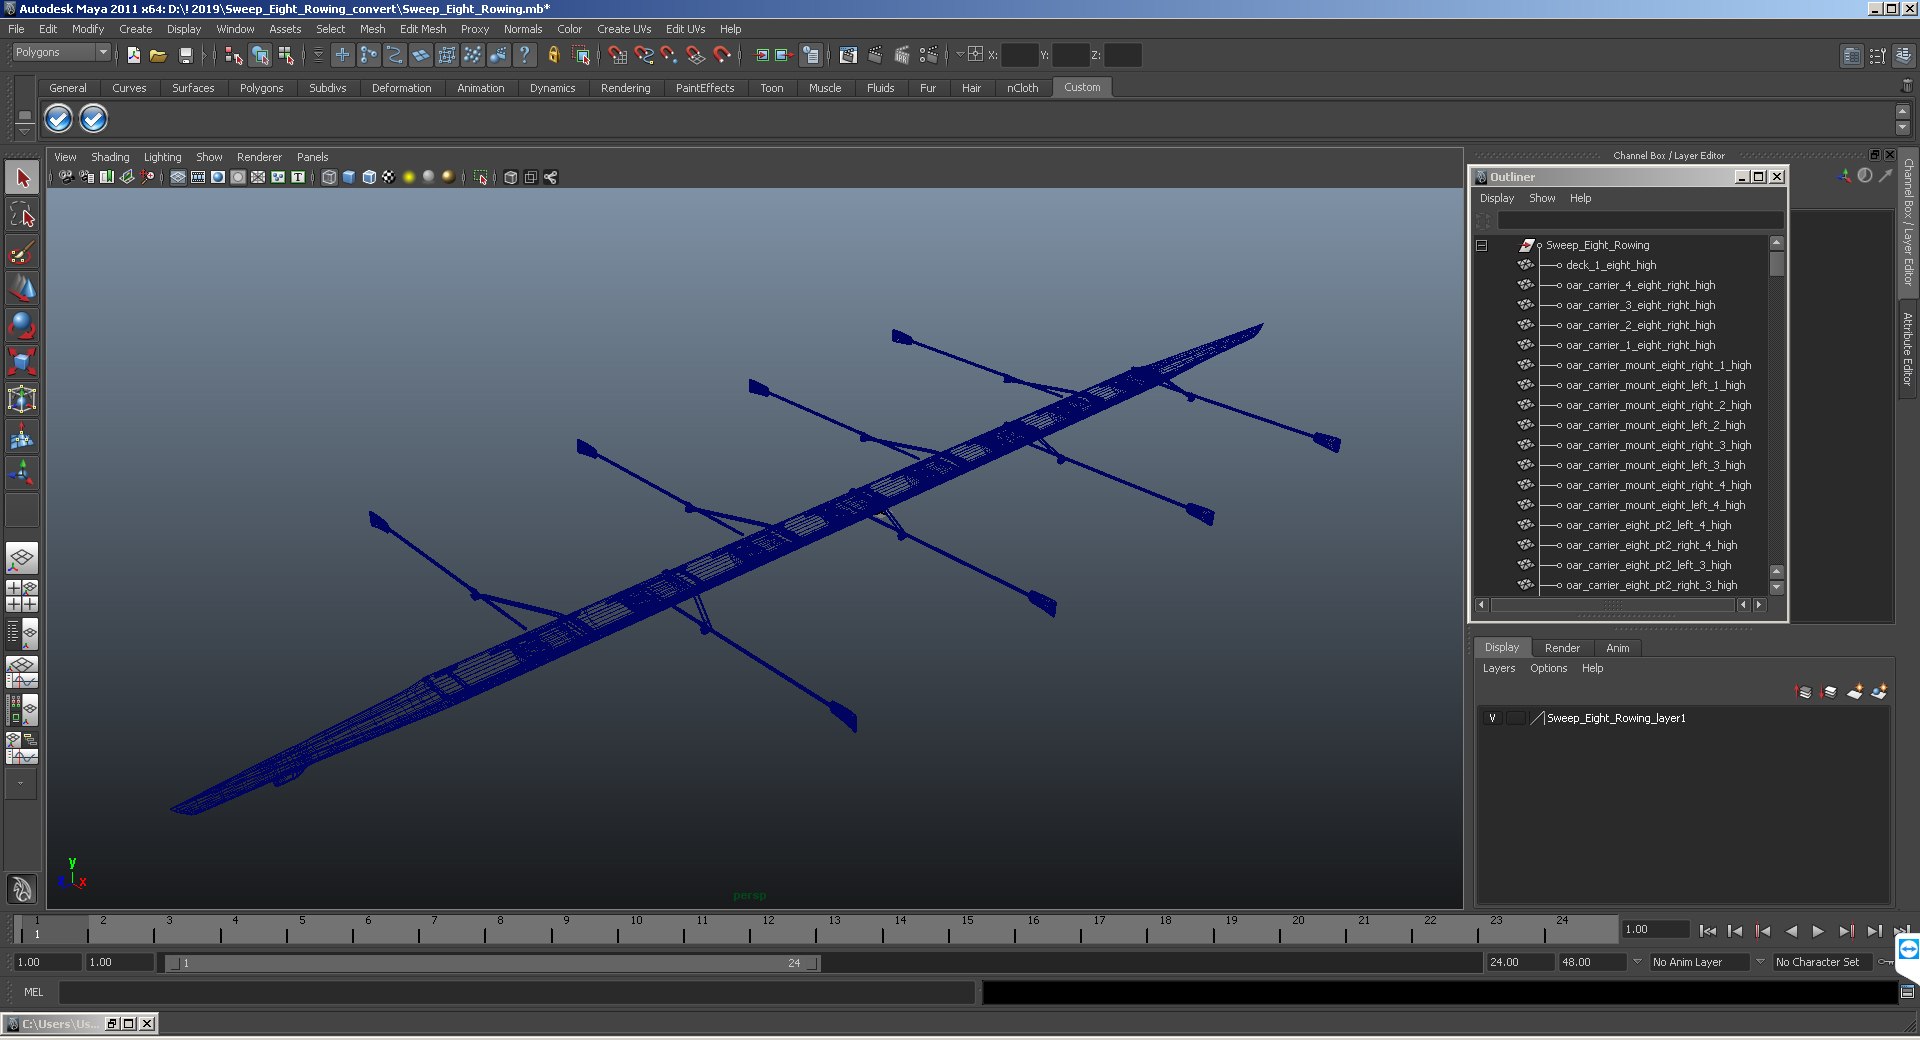Open render settings clapper with dots
Viewport: 1920px width, 1040px height.
(x=929, y=55)
